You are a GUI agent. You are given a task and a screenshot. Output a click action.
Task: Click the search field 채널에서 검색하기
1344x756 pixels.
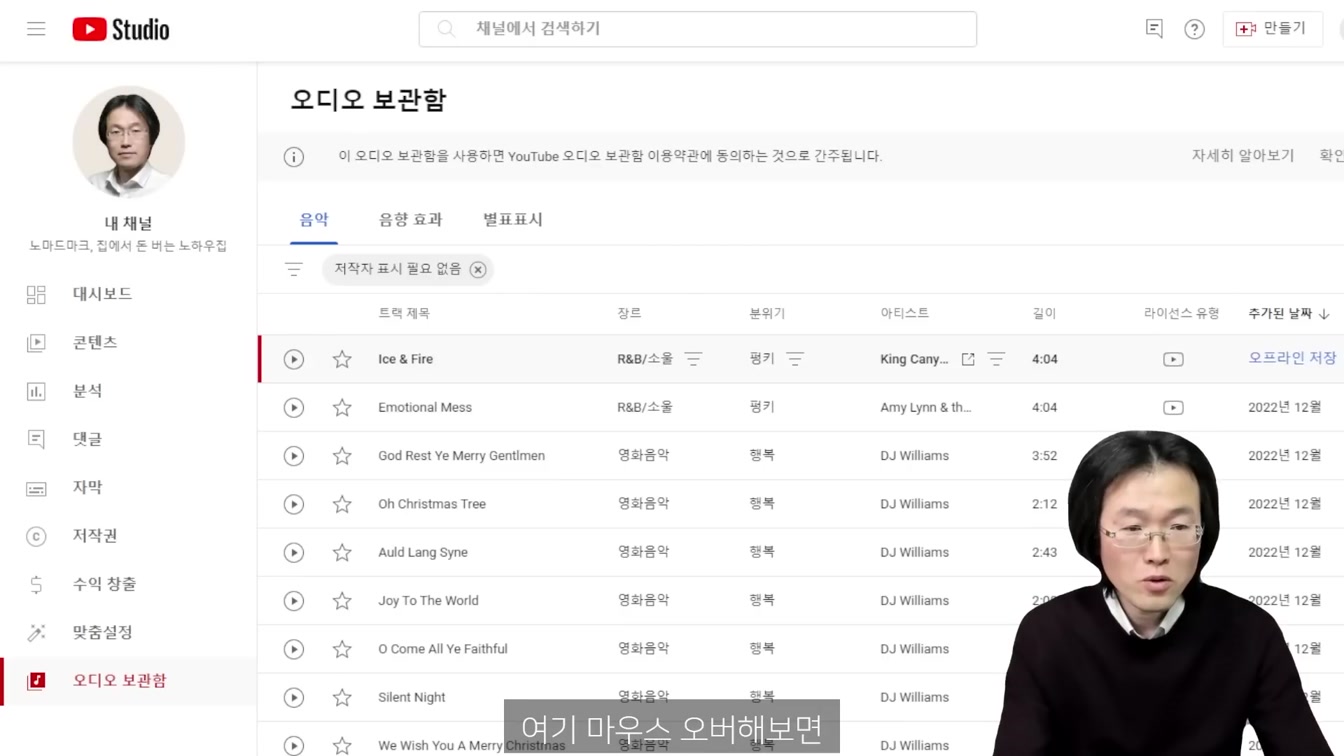[697, 29]
